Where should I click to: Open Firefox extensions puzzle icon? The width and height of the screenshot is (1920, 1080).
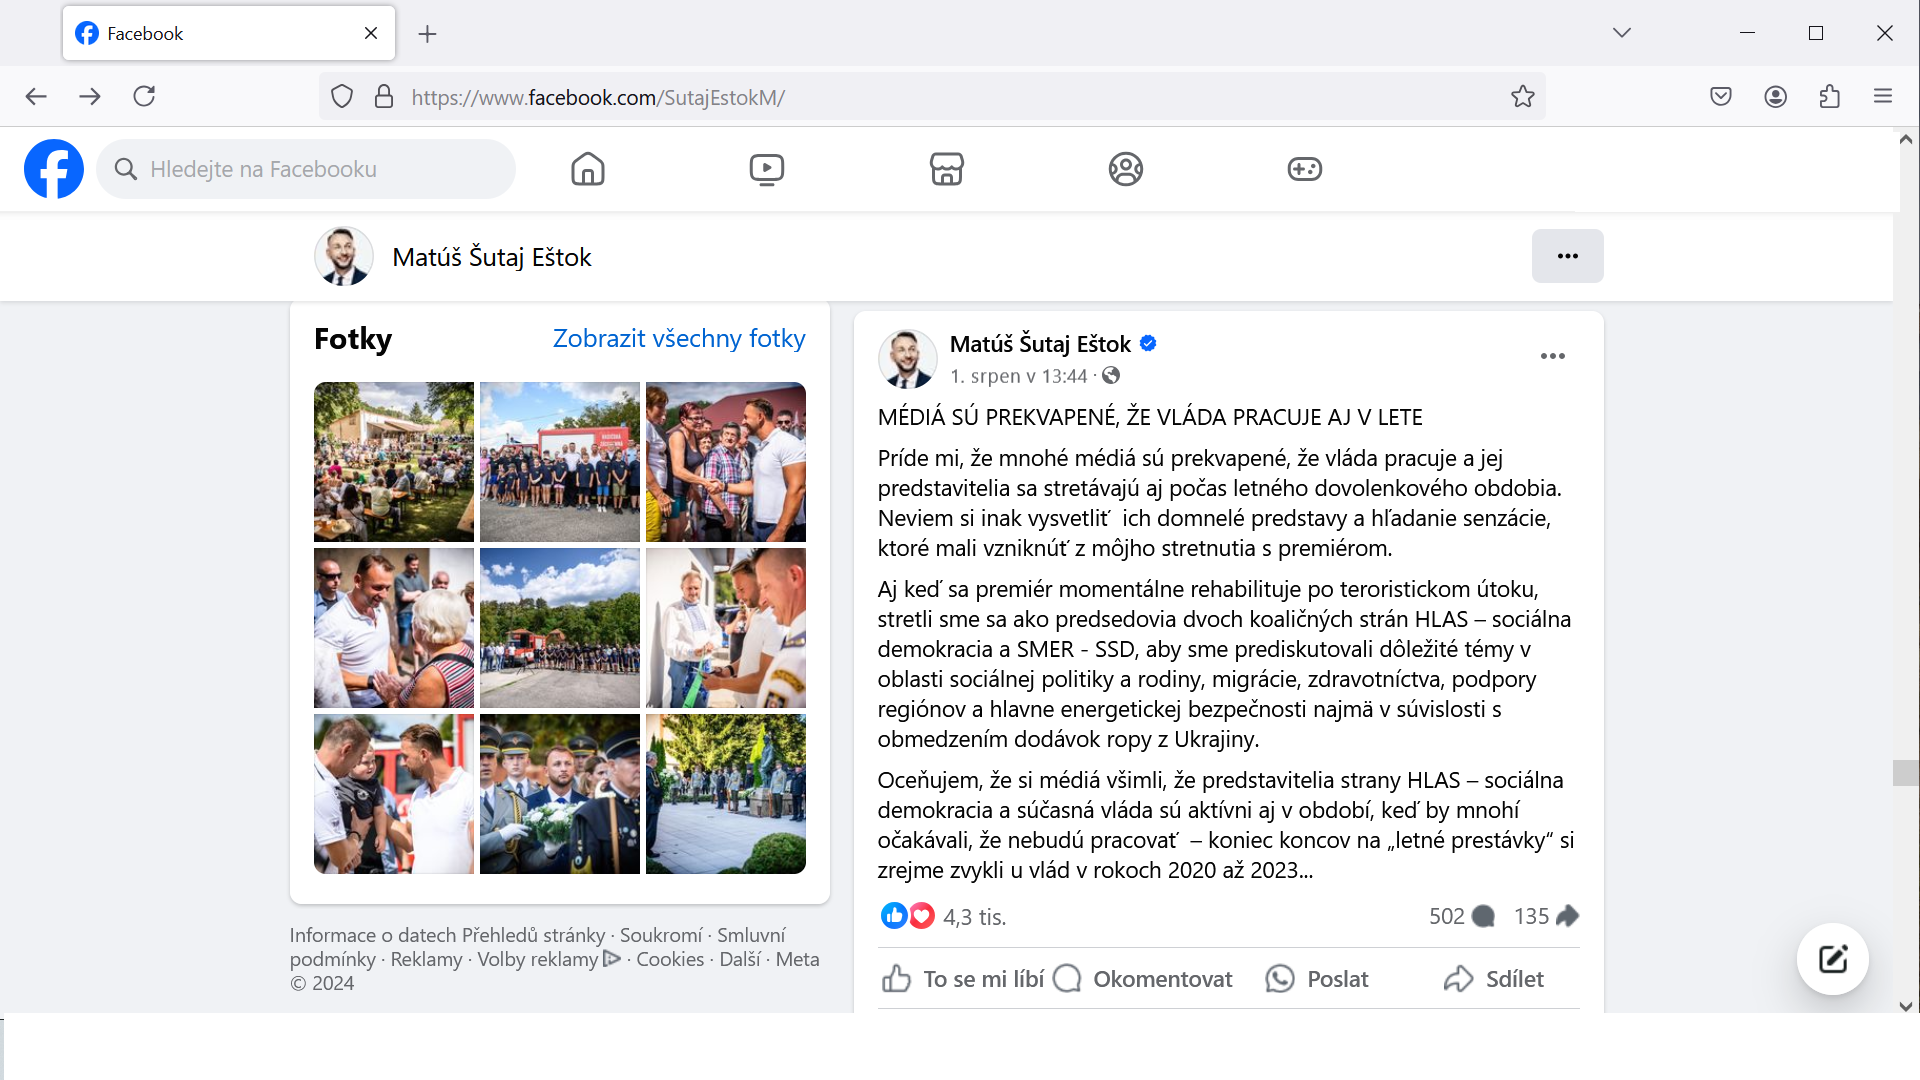[1829, 97]
